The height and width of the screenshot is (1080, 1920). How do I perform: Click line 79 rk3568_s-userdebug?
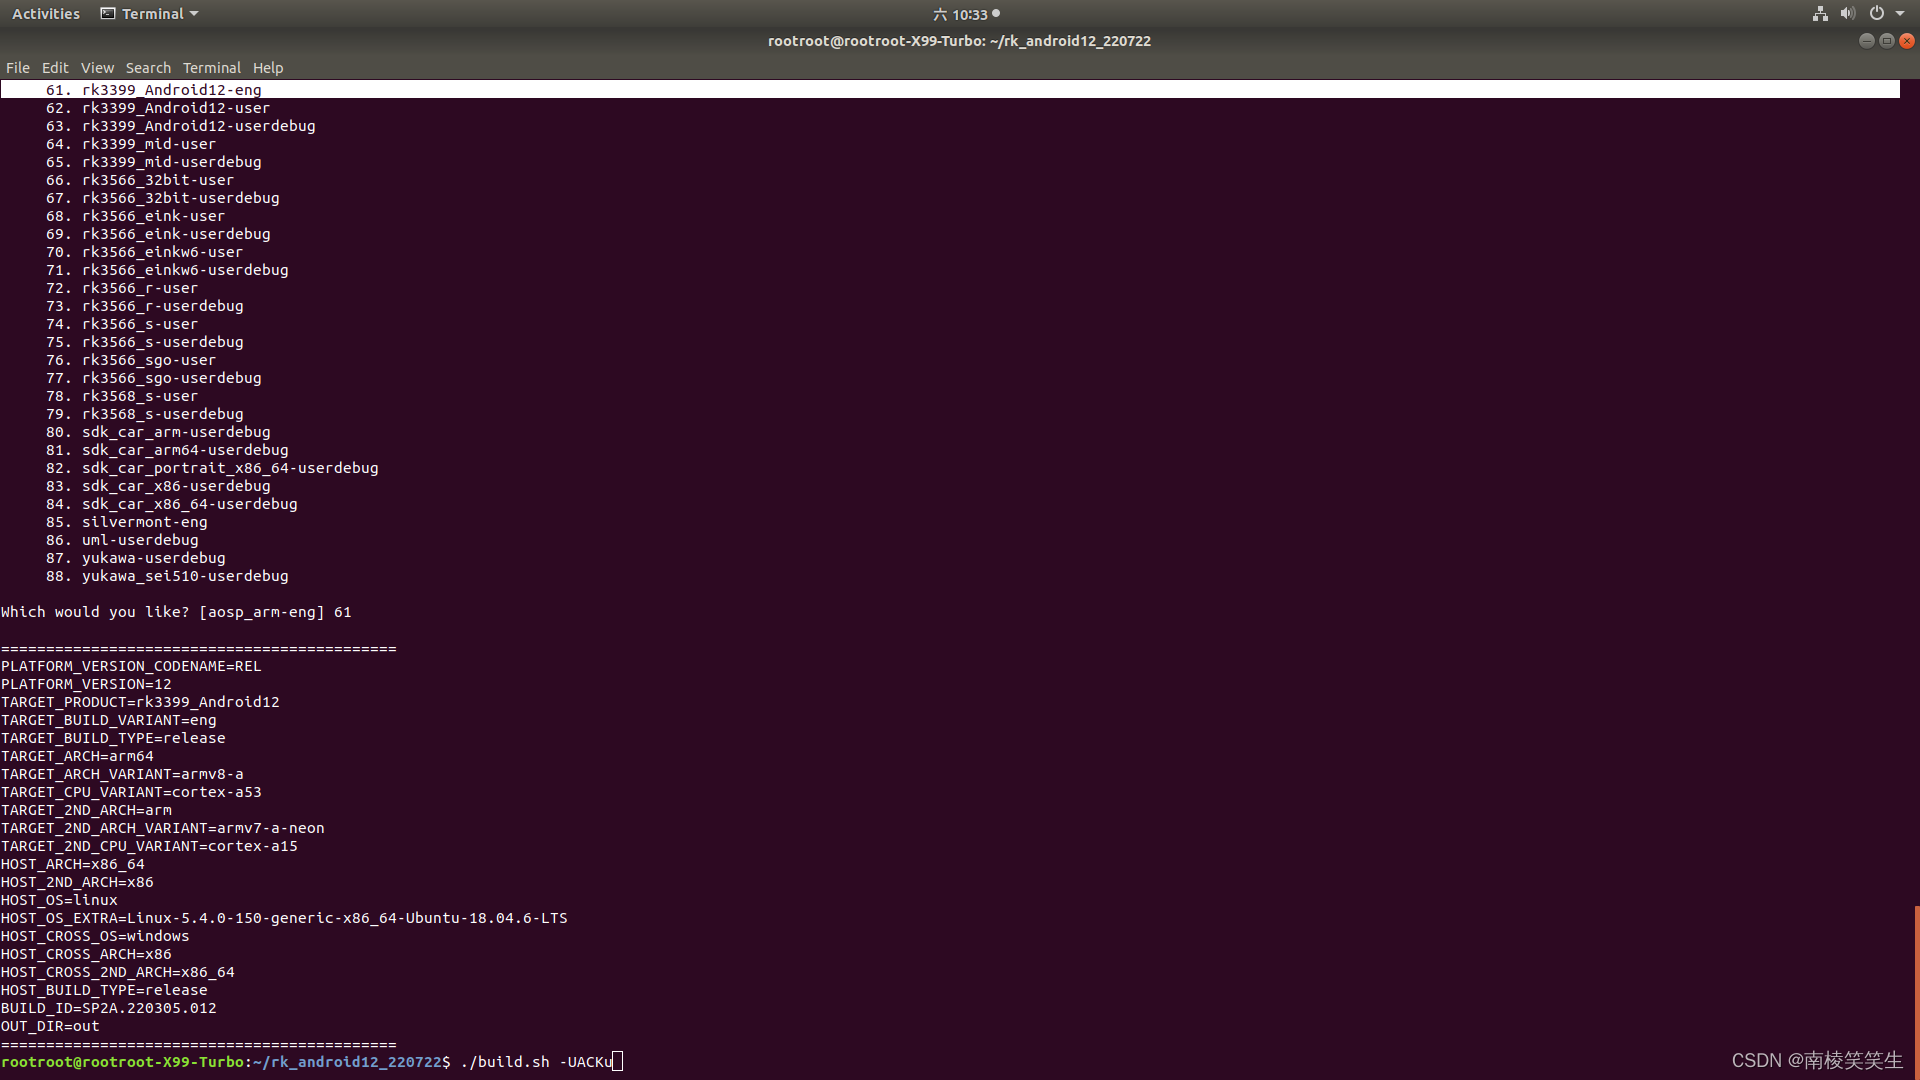pyautogui.click(x=145, y=414)
